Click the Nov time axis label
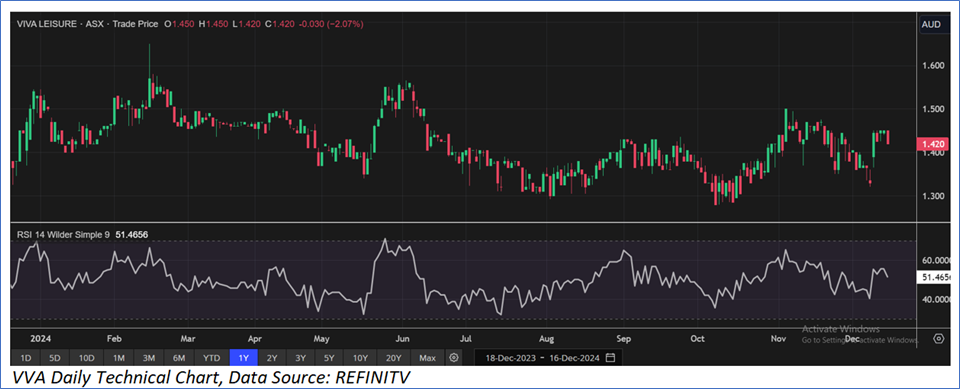This screenshot has height=389, width=960. point(778,338)
